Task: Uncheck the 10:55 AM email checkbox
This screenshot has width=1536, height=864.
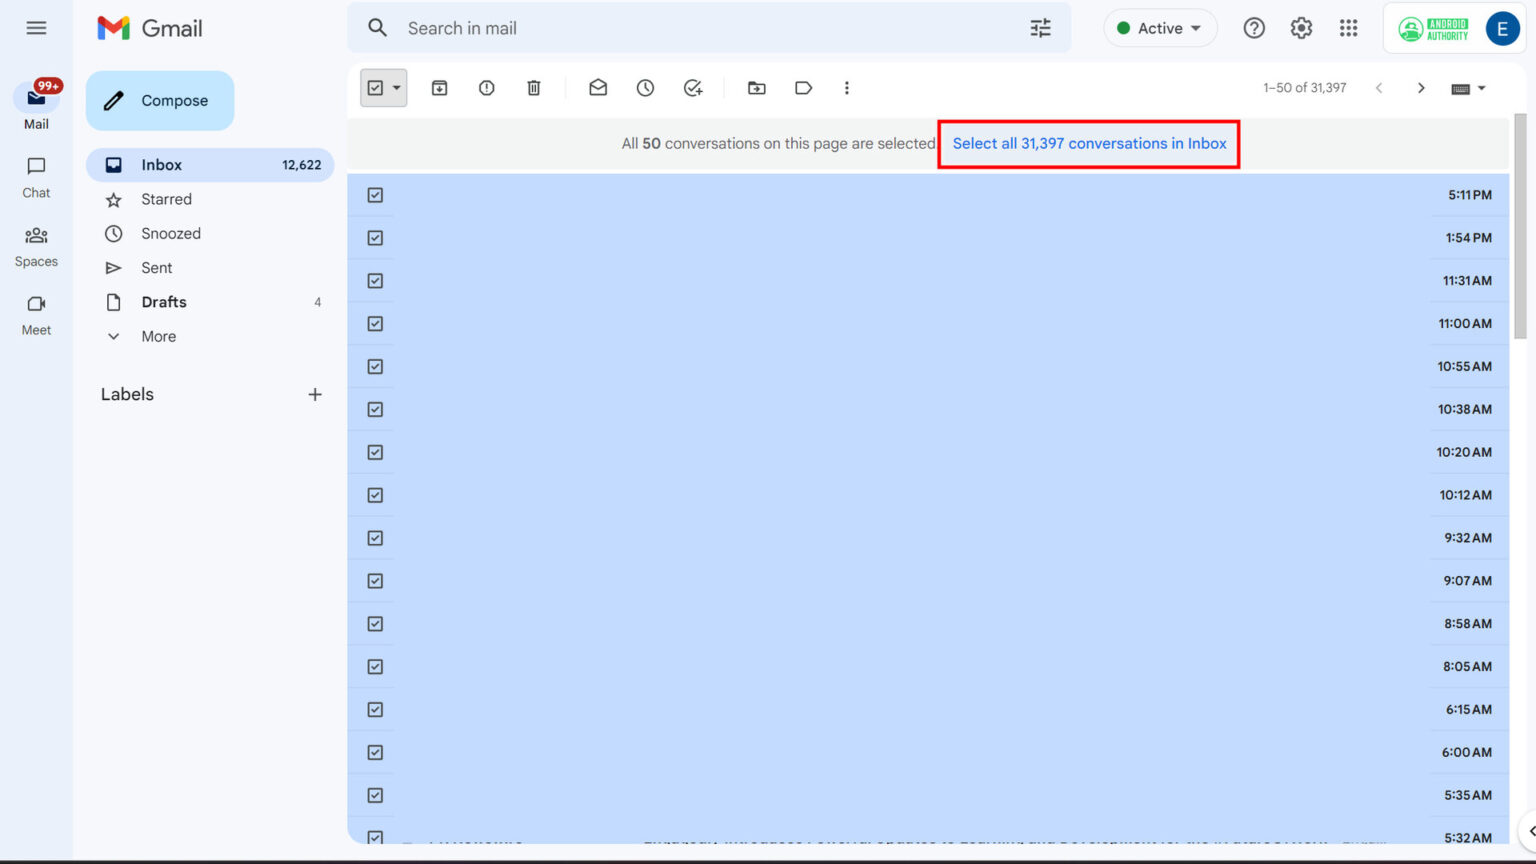Action: click(x=375, y=367)
